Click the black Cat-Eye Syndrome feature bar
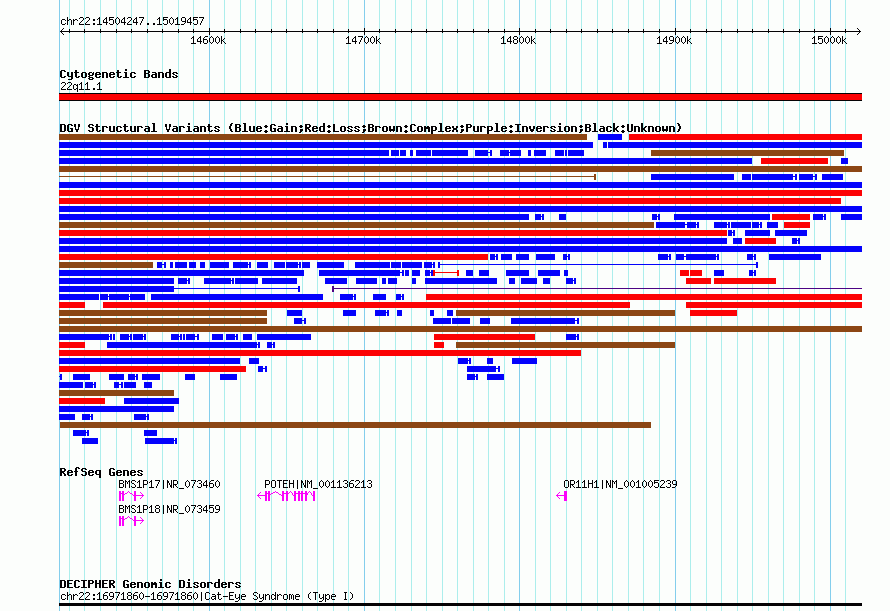 460,605
